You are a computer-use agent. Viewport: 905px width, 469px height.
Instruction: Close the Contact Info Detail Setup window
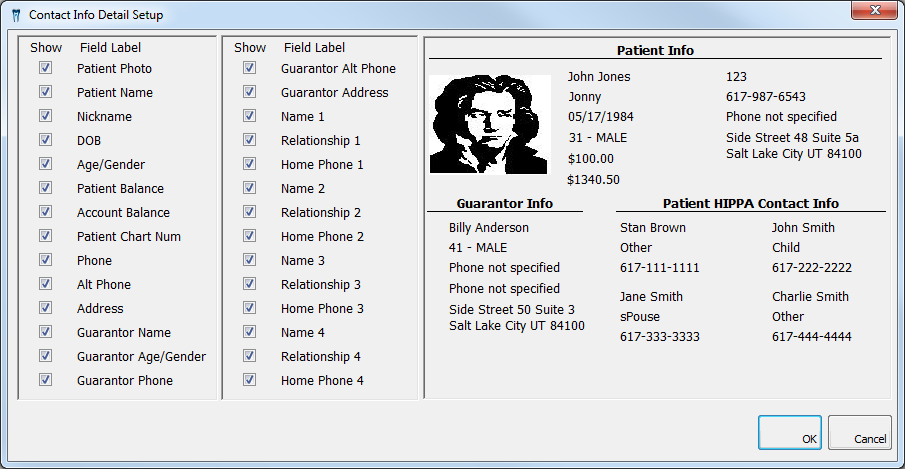875,10
